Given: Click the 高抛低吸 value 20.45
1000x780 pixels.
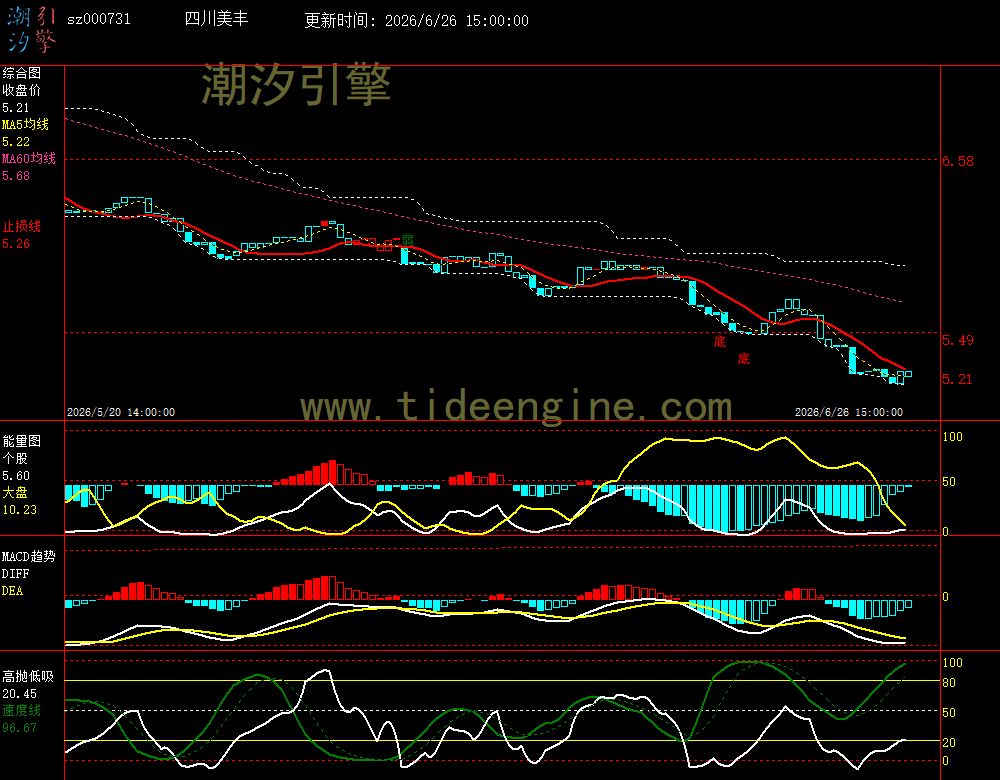Looking at the screenshot, I should point(19,694).
